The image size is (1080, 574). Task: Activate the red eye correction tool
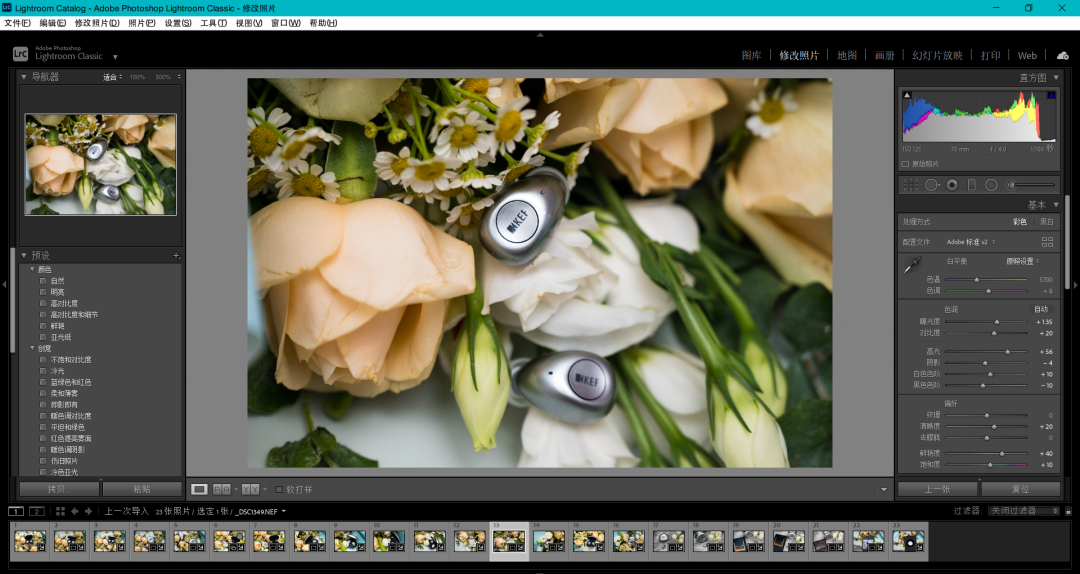[952, 185]
